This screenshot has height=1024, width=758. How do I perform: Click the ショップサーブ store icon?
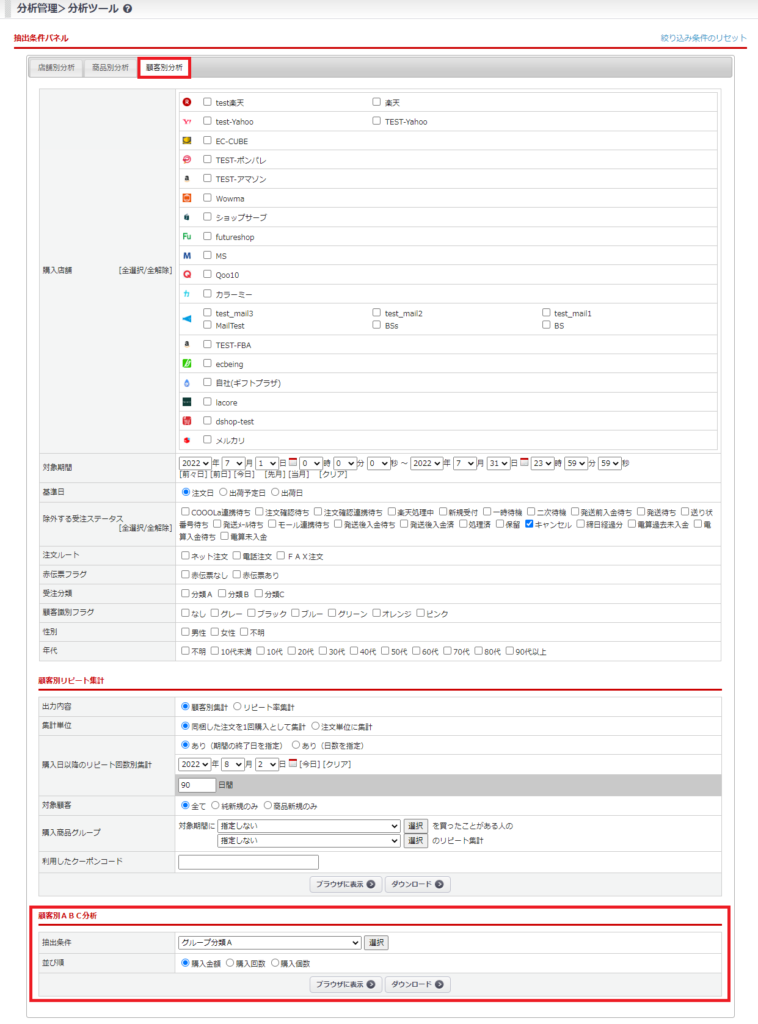187,217
